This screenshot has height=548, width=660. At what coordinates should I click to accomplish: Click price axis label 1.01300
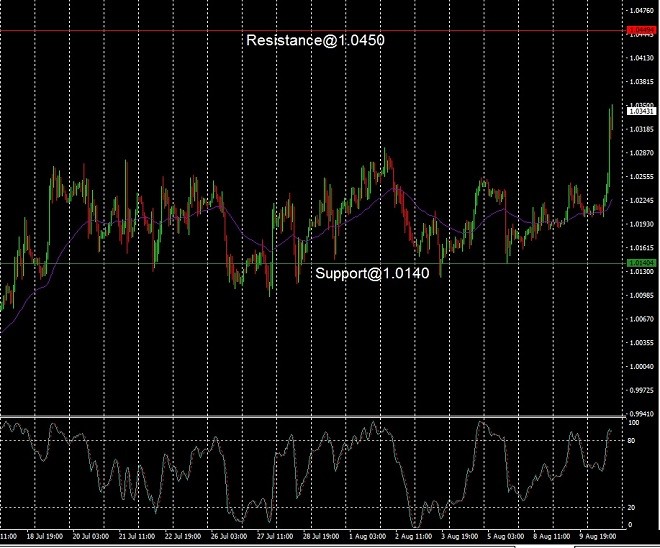pyautogui.click(x=642, y=271)
